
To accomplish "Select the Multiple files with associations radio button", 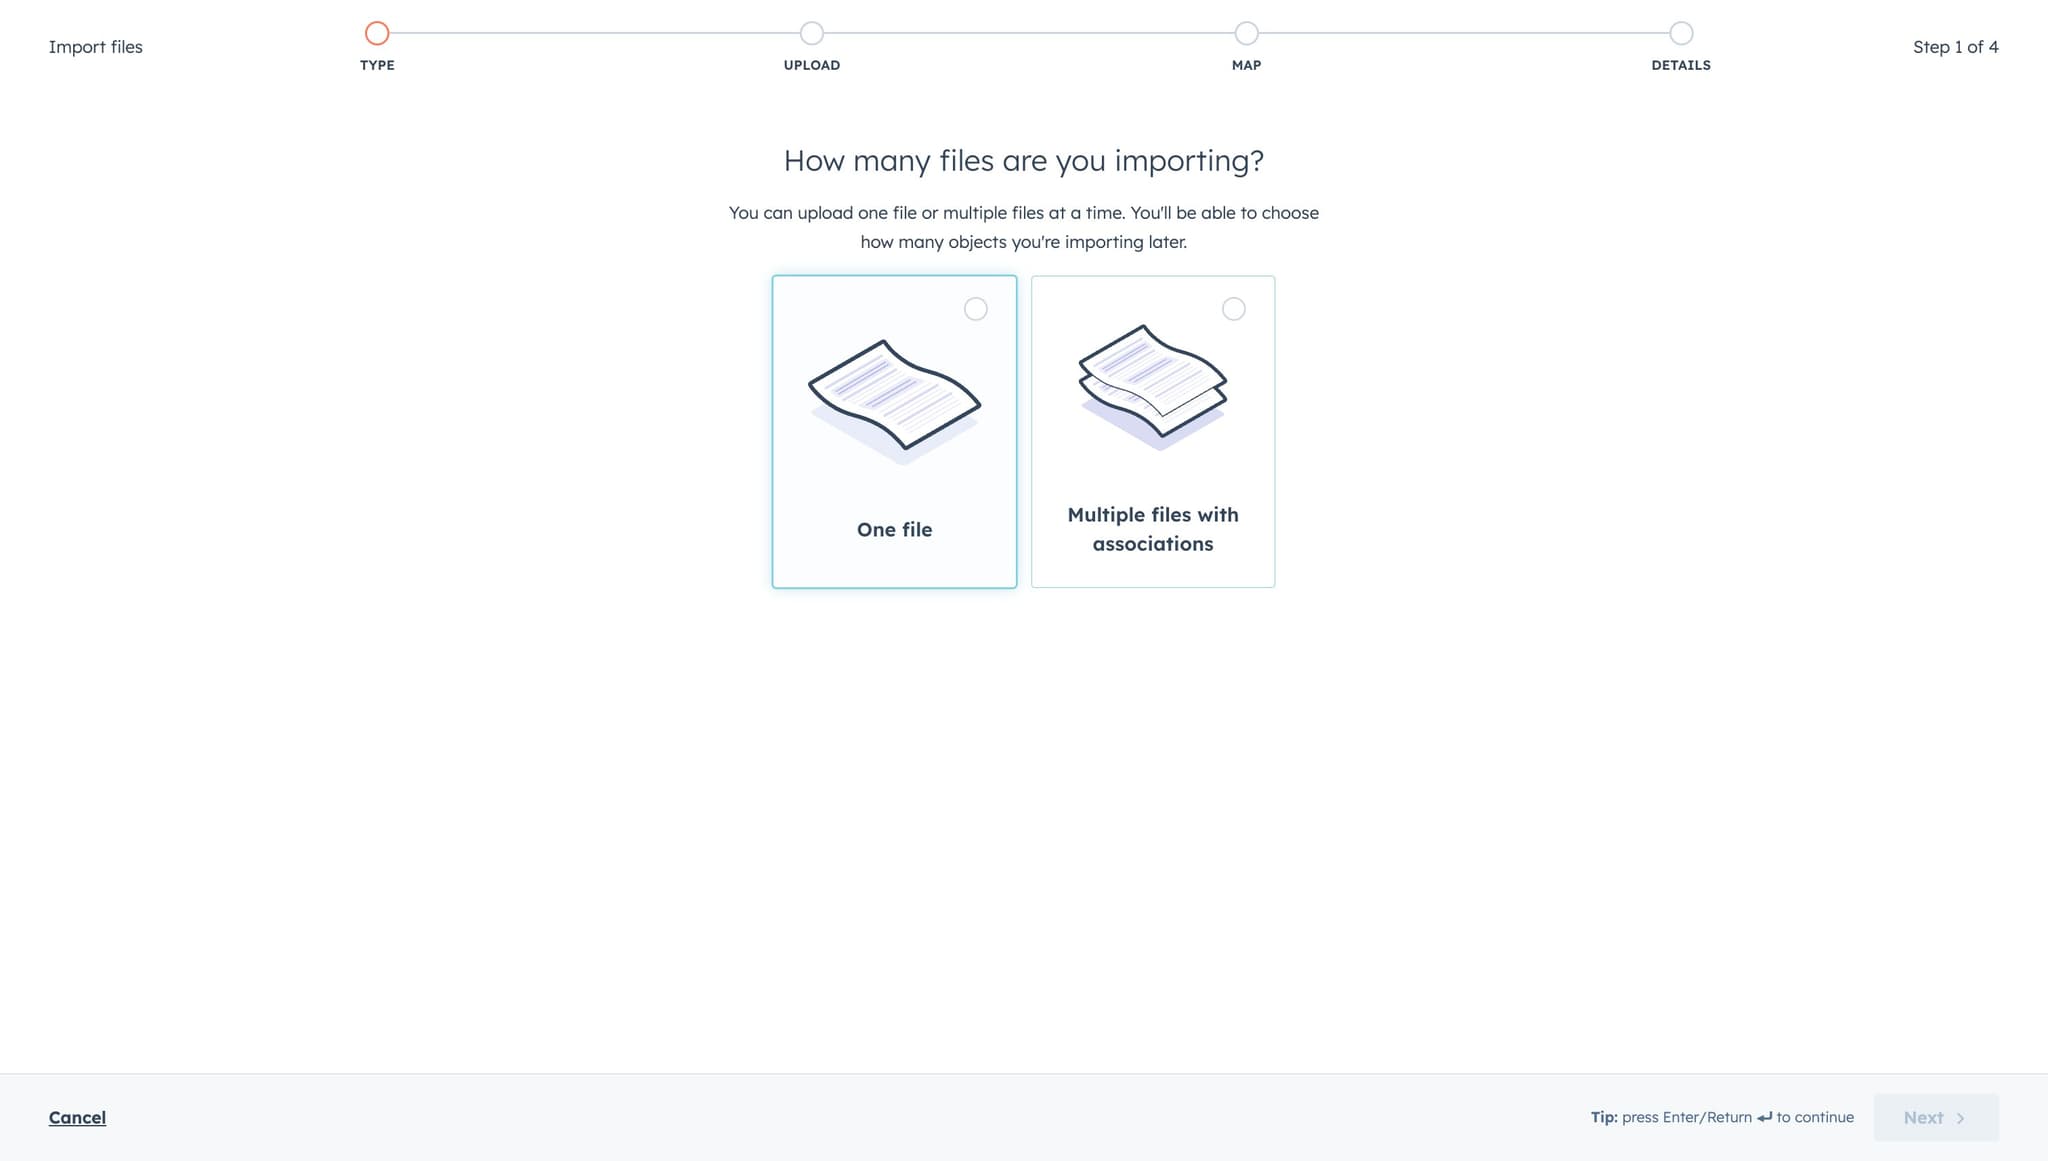I will pyautogui.click(x=1234, y=309).
